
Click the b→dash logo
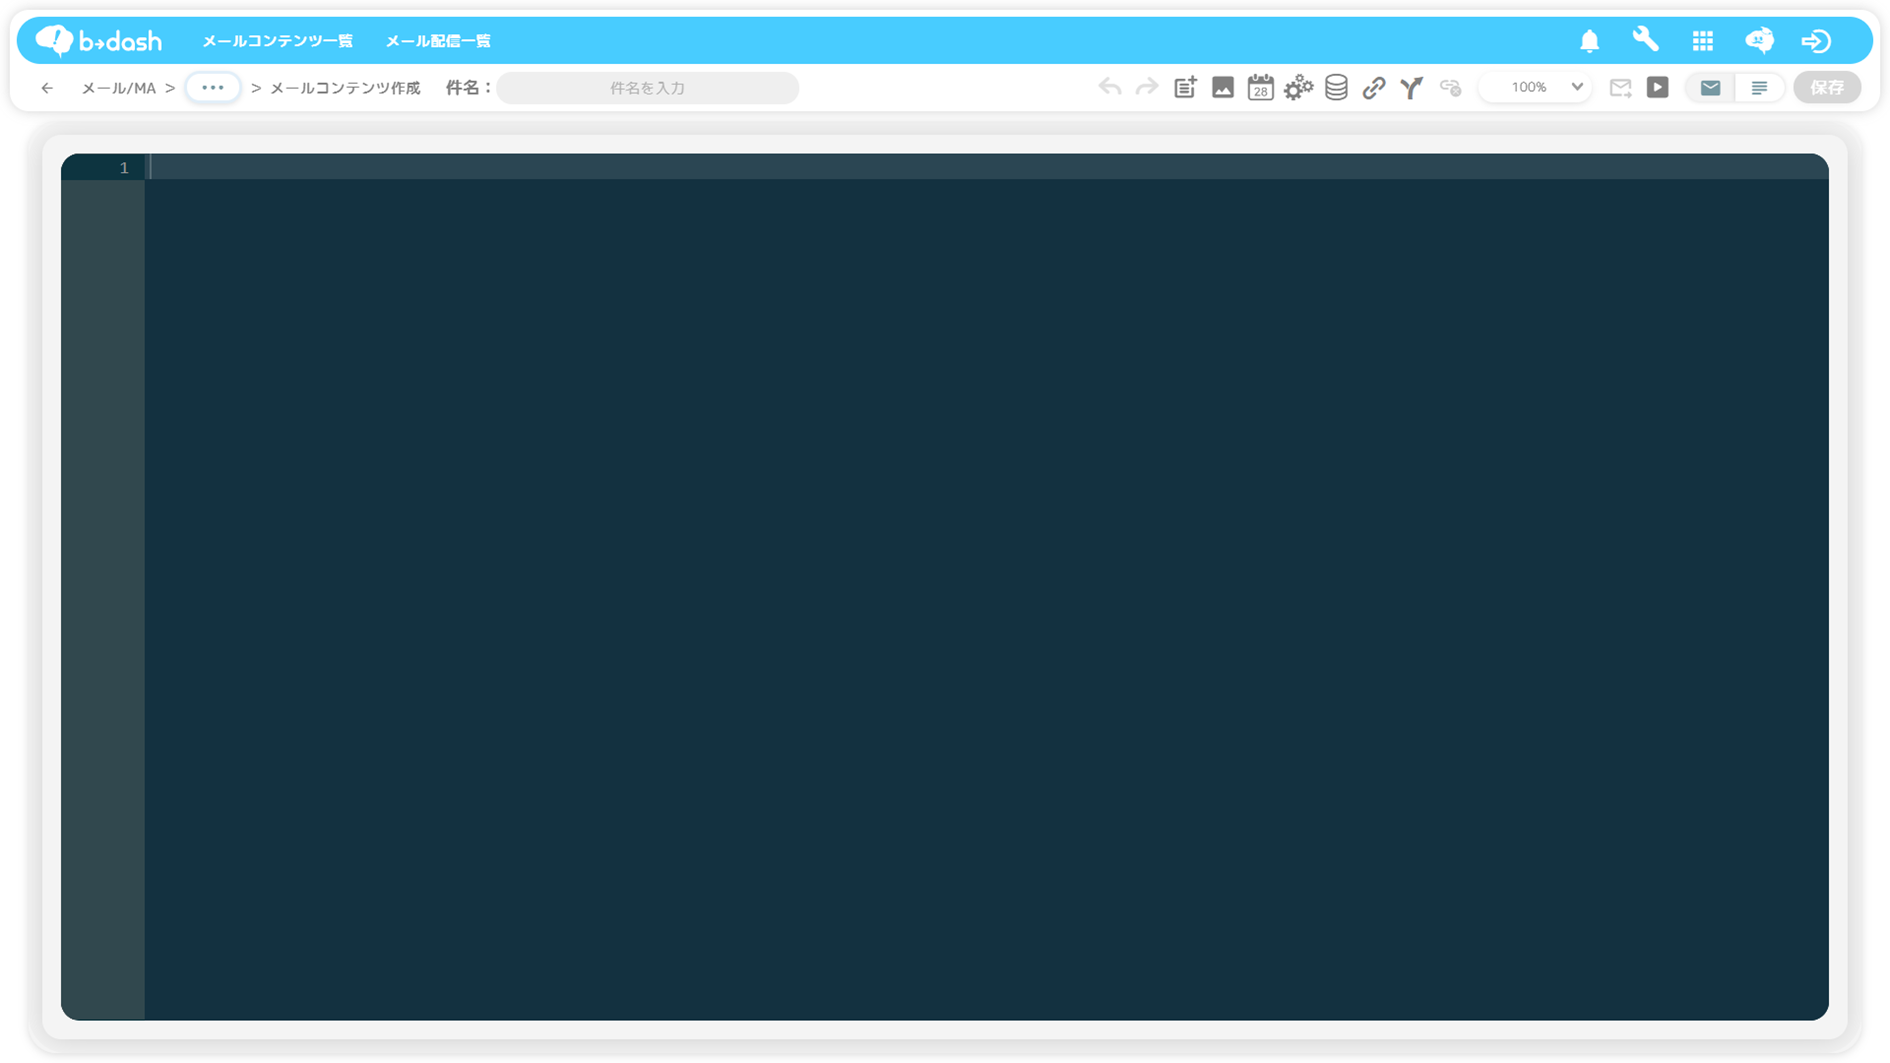pos(99,41)
